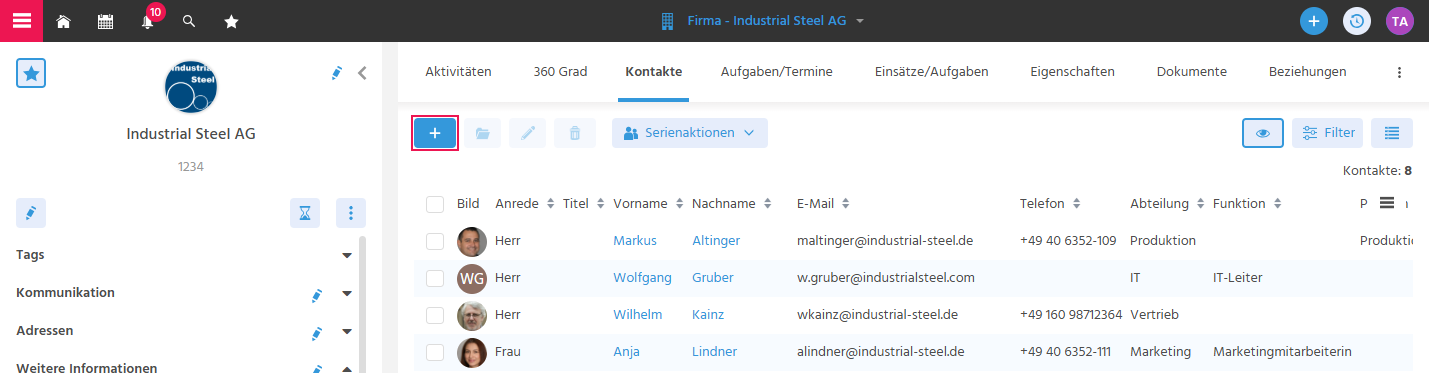Click Anja Lindner's profile photo
This screenshot has height=373, width=1429.
472,353
